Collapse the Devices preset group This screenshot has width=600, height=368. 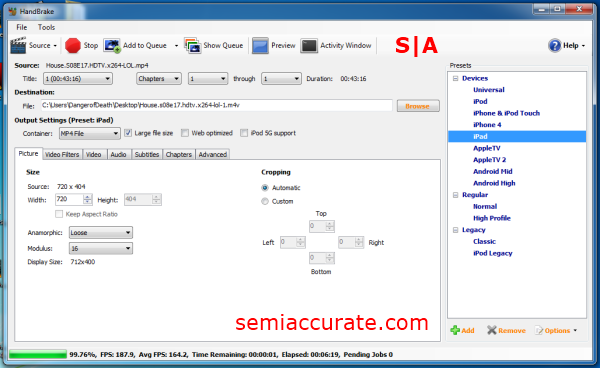click(455, 78)
